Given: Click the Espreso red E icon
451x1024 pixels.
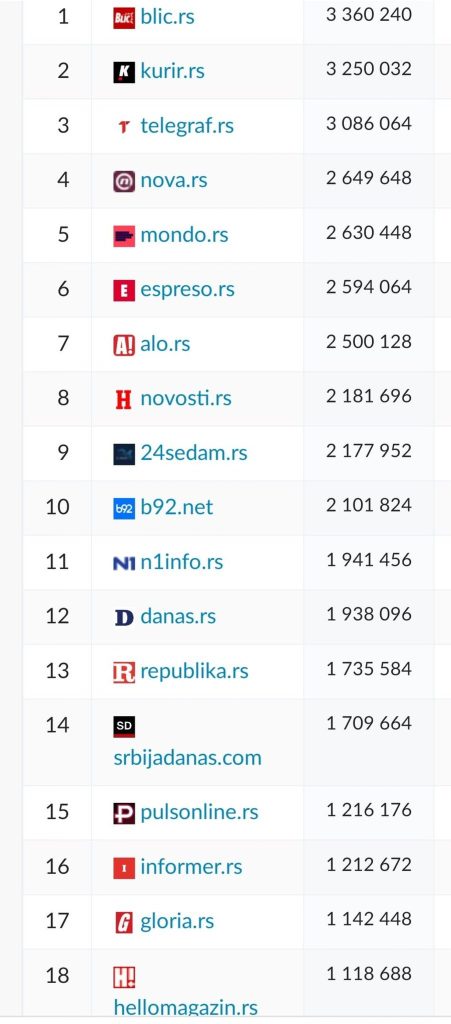Looking at the screenshot, I should pyautogui.click(x=124, y=290).
